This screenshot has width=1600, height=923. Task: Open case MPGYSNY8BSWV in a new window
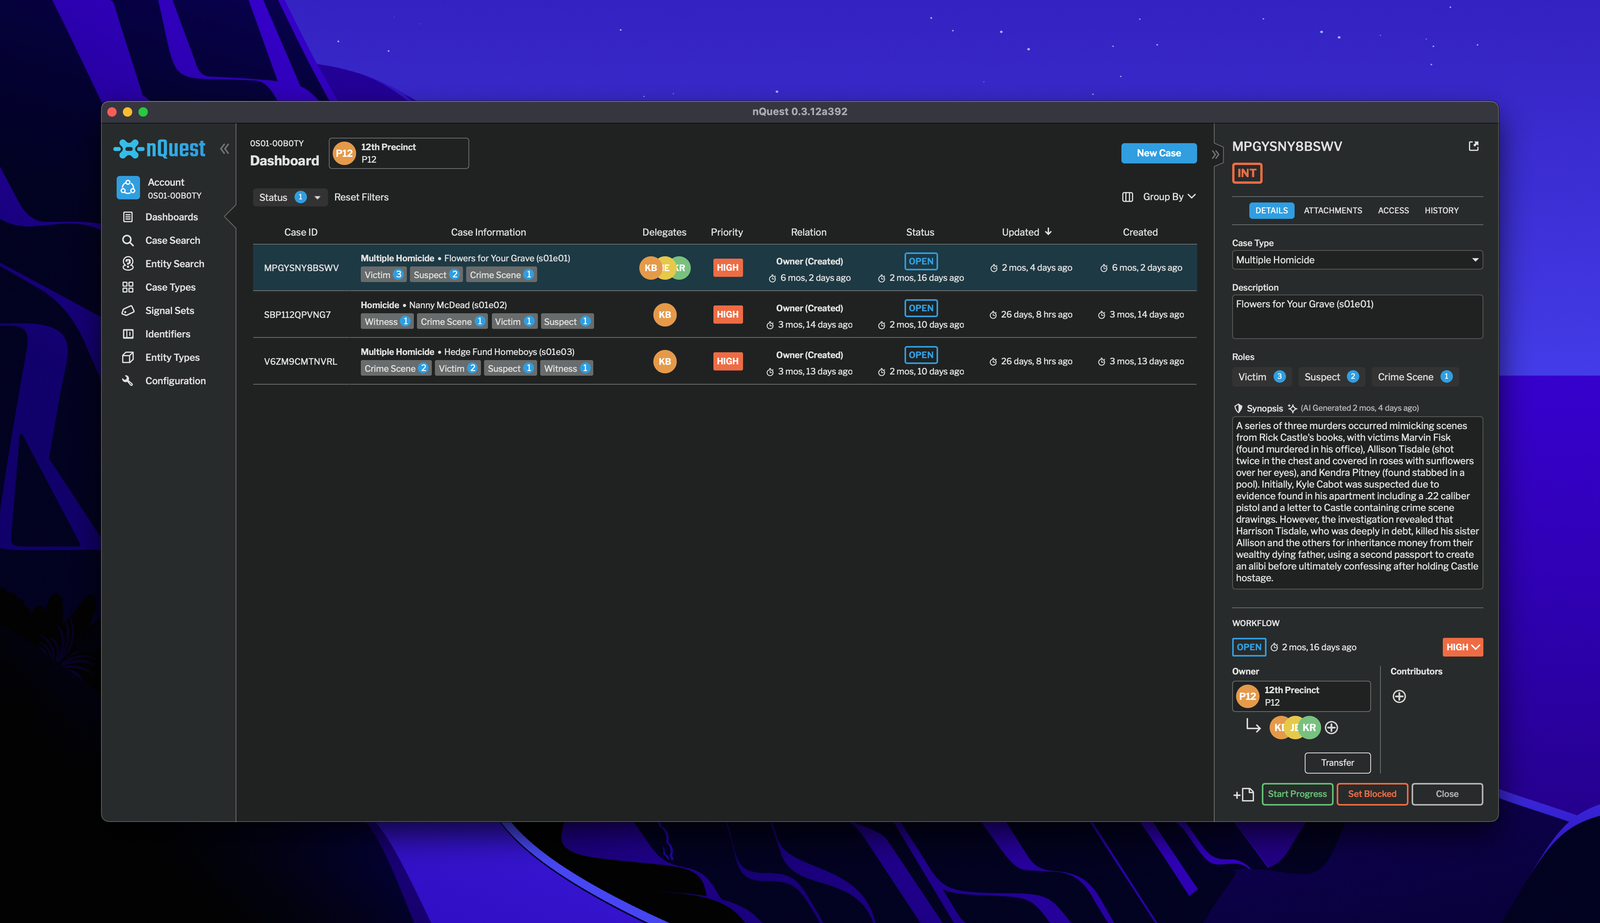[x=1473, y=146]
